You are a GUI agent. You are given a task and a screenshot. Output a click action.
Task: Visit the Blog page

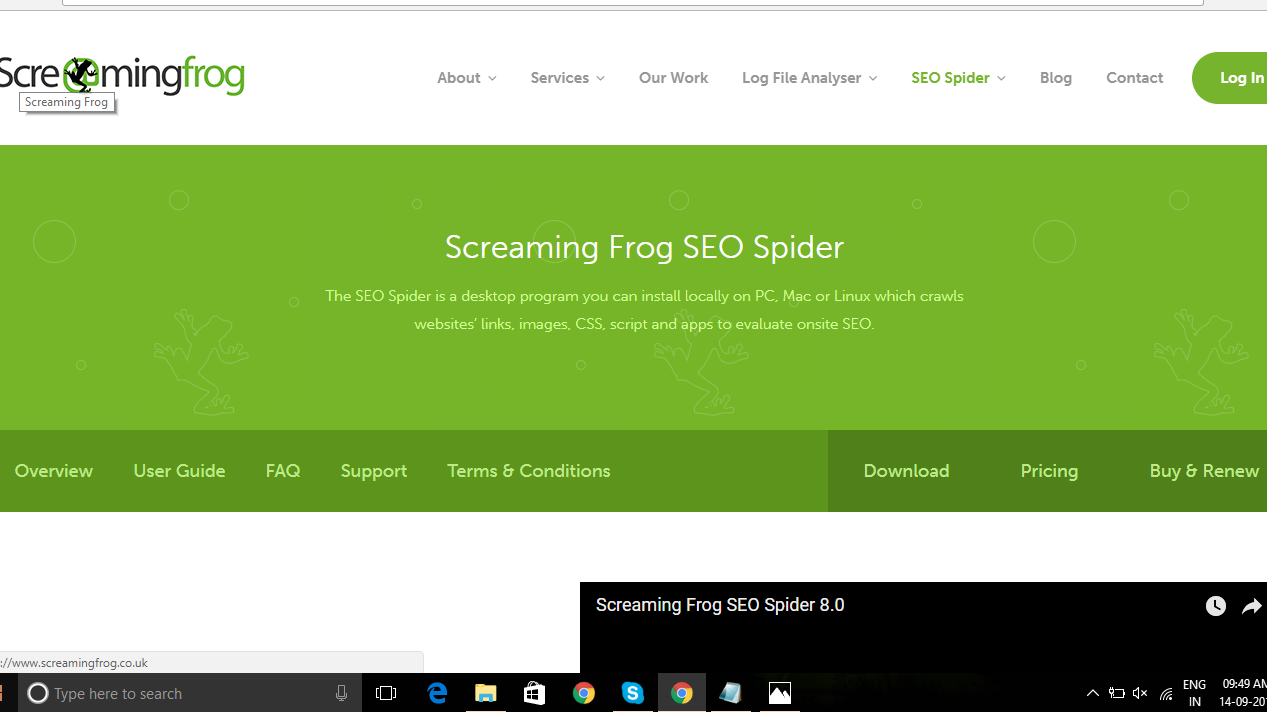(x=1056, y=78)
